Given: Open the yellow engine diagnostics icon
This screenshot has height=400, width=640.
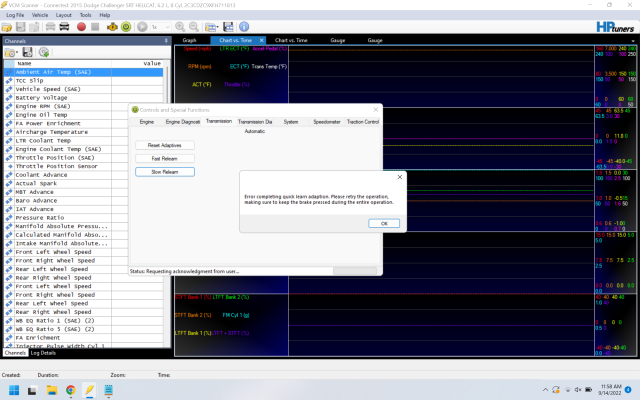Looking at the screenshot, I should pos(113,27).
